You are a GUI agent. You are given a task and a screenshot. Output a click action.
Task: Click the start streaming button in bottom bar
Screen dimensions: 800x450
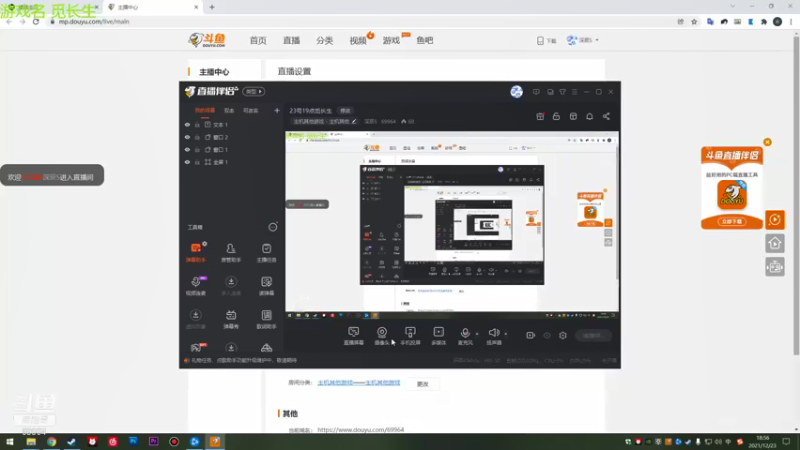(593, 335)
